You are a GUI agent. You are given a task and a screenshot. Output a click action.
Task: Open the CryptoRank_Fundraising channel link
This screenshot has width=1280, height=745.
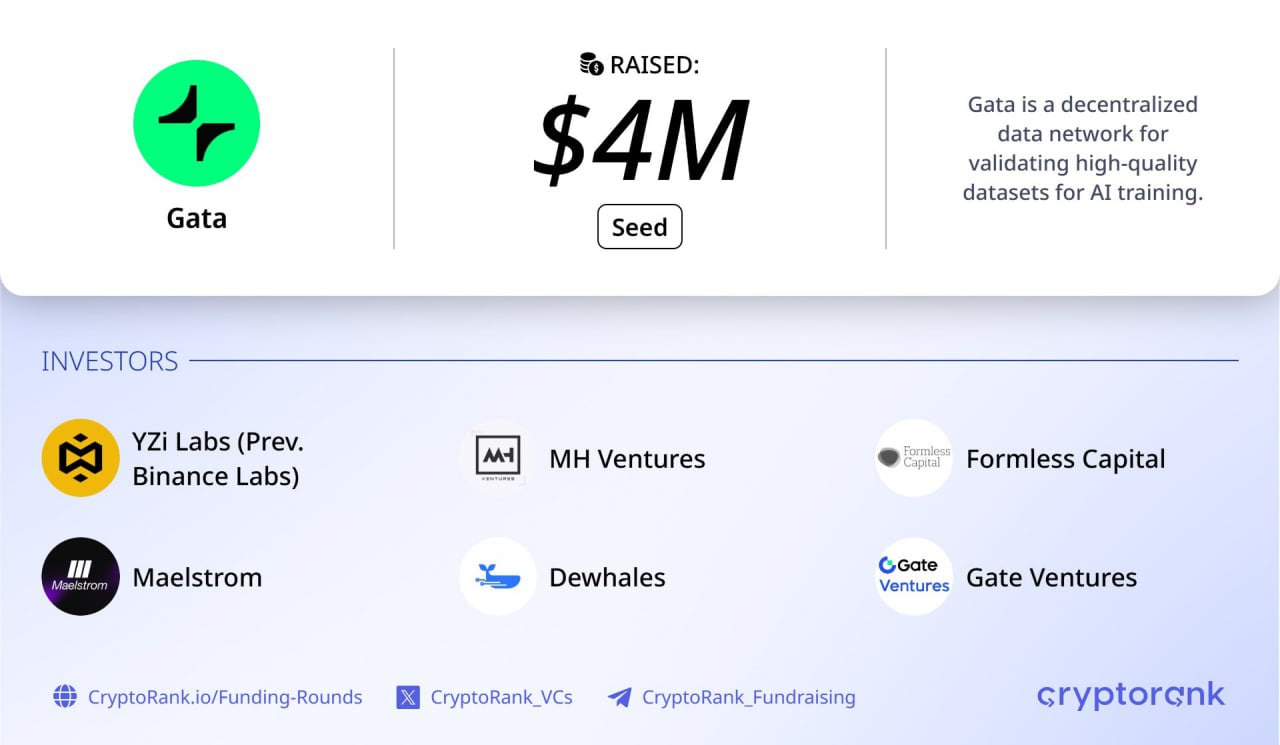(x=749, y=697)
